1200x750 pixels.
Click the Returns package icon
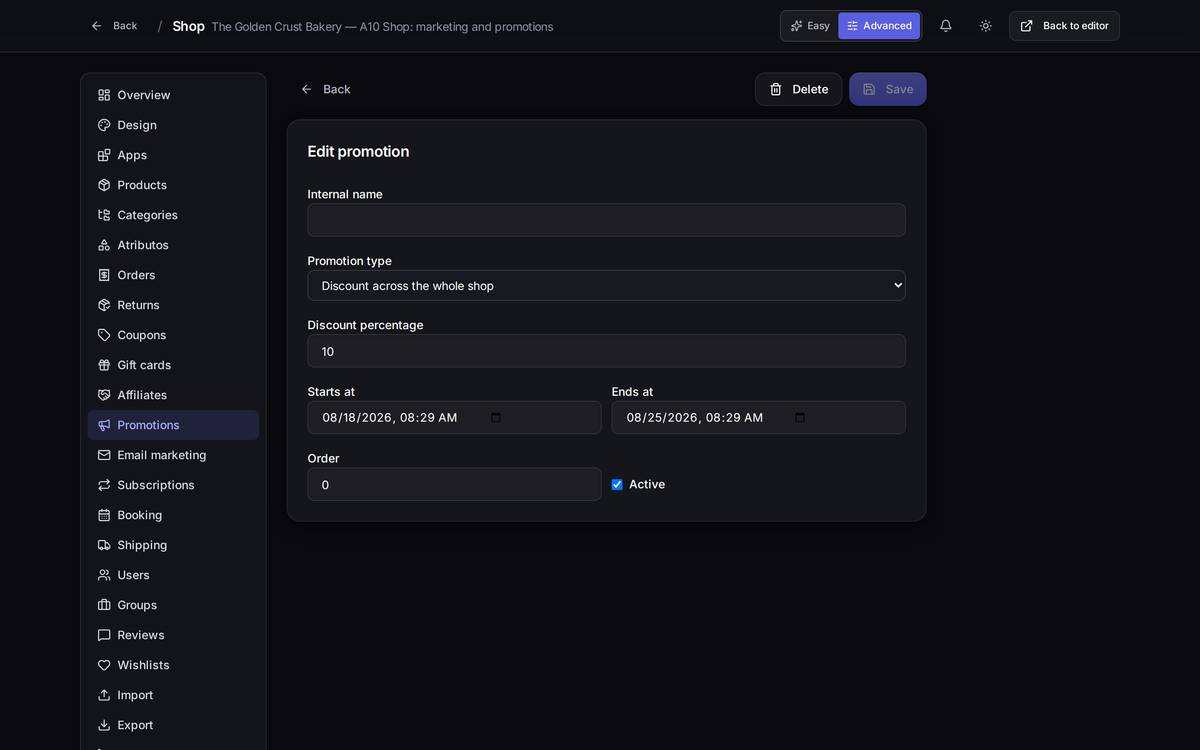click(104, 305)
